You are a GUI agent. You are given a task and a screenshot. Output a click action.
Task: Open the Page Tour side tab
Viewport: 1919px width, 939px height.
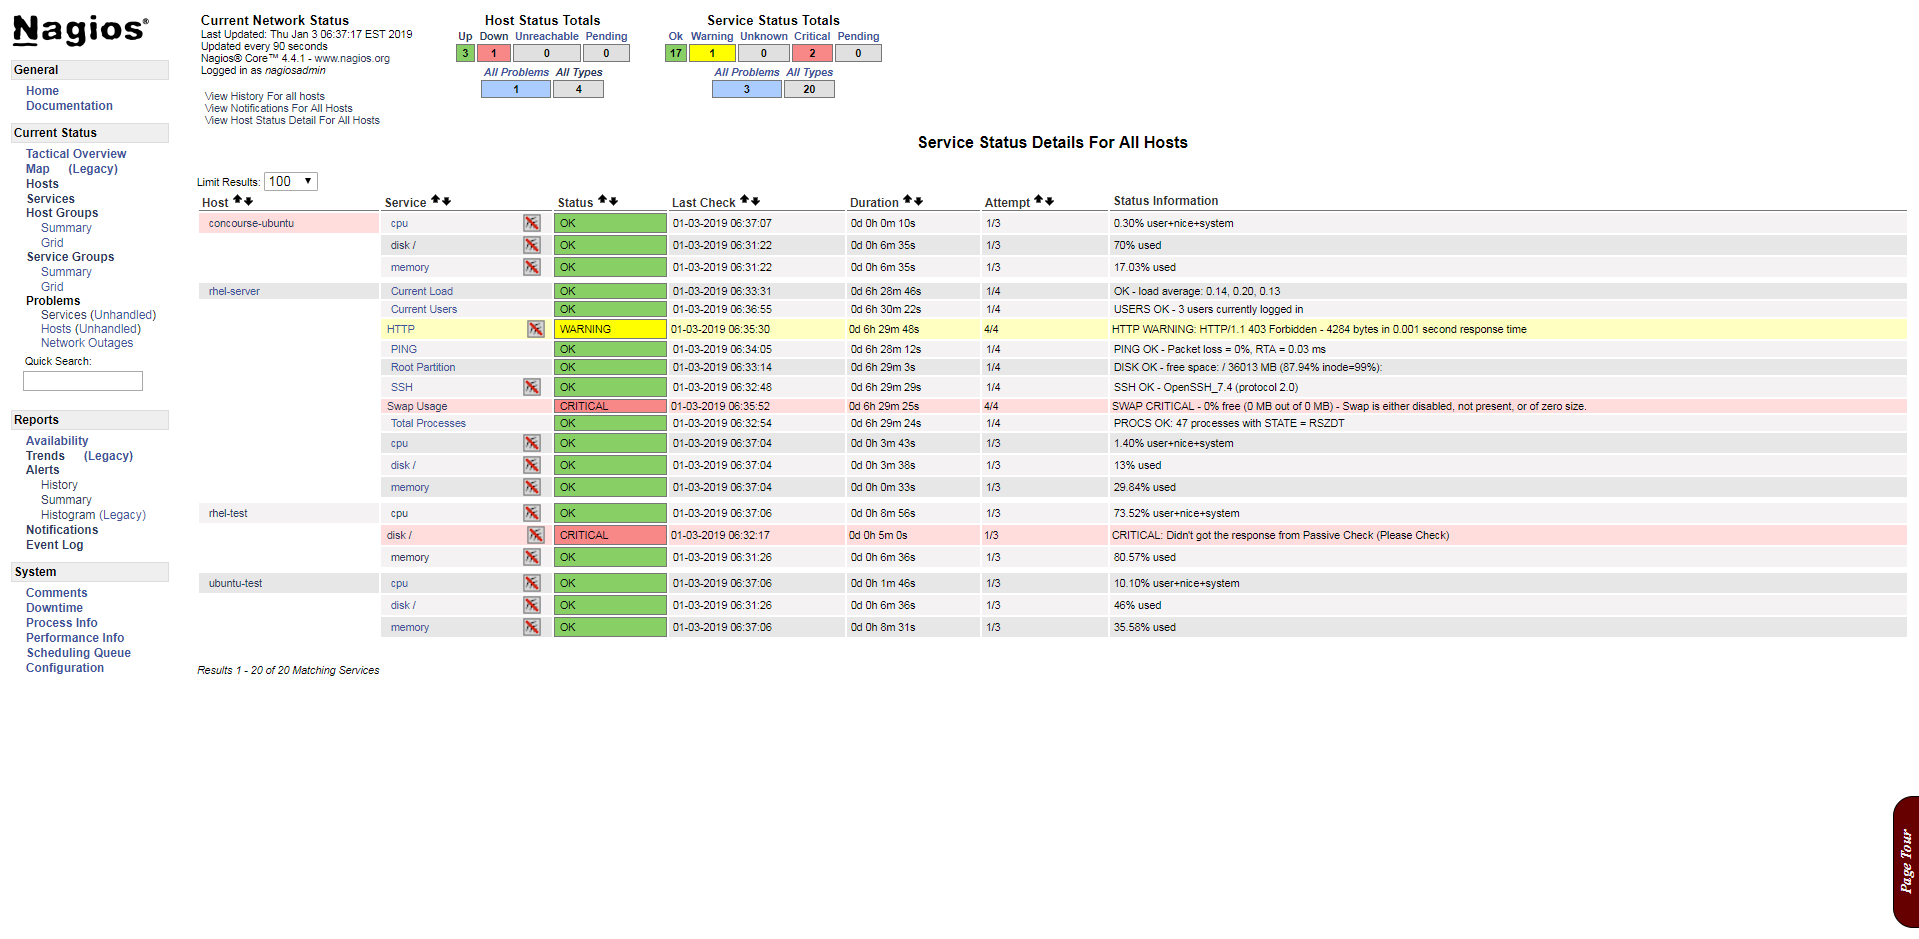1905,861
